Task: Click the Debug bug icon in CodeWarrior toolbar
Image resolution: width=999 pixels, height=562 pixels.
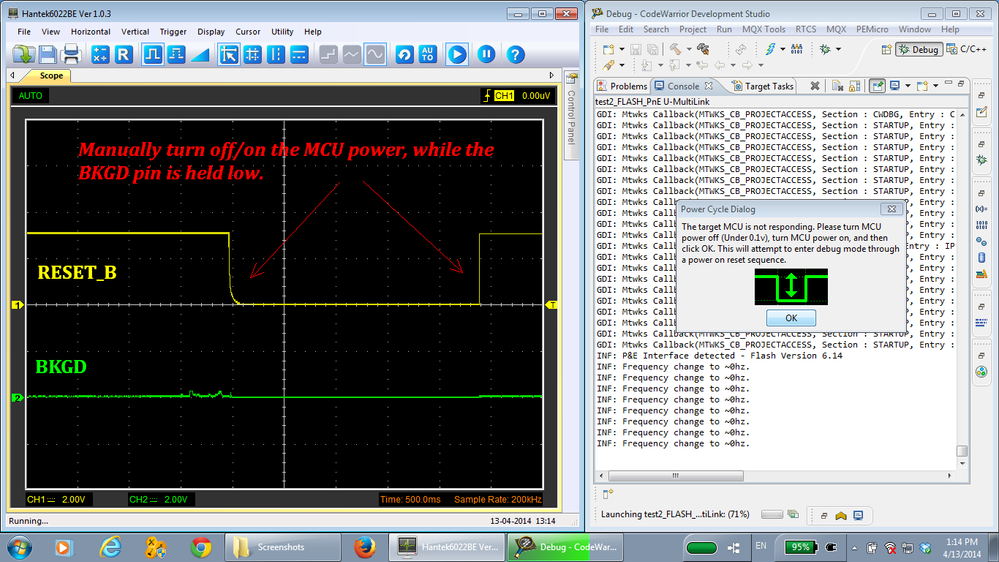Action: tap(826, 49)
